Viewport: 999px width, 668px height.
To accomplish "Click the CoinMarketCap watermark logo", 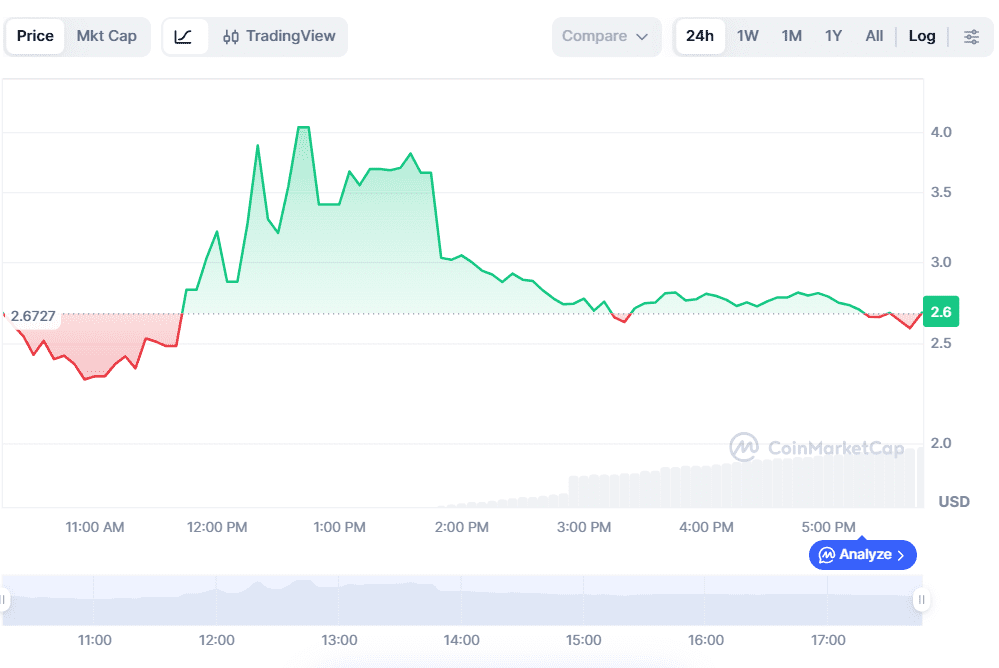I will (743, 447).
